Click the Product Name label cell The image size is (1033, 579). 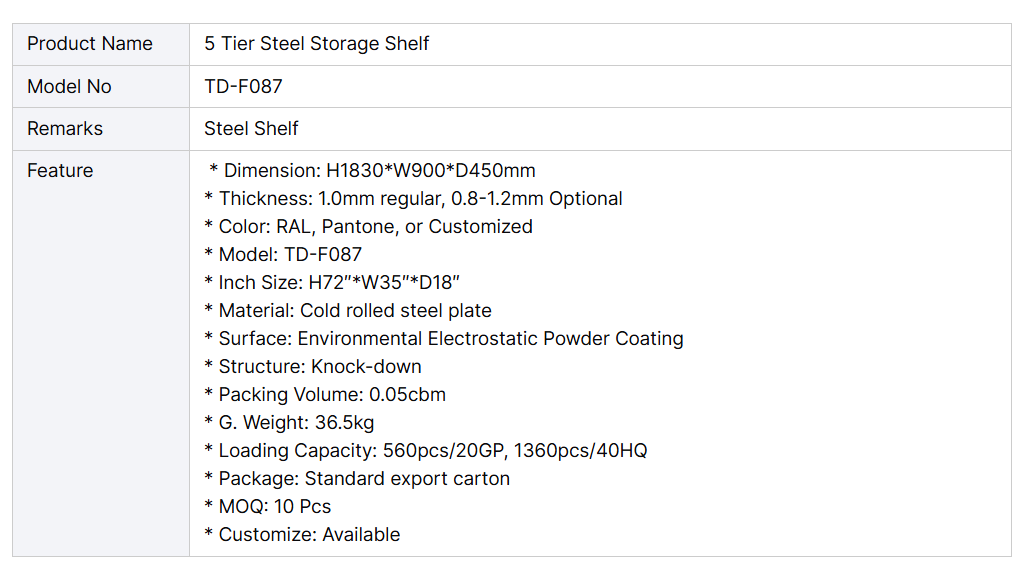[x=90, y=44]
